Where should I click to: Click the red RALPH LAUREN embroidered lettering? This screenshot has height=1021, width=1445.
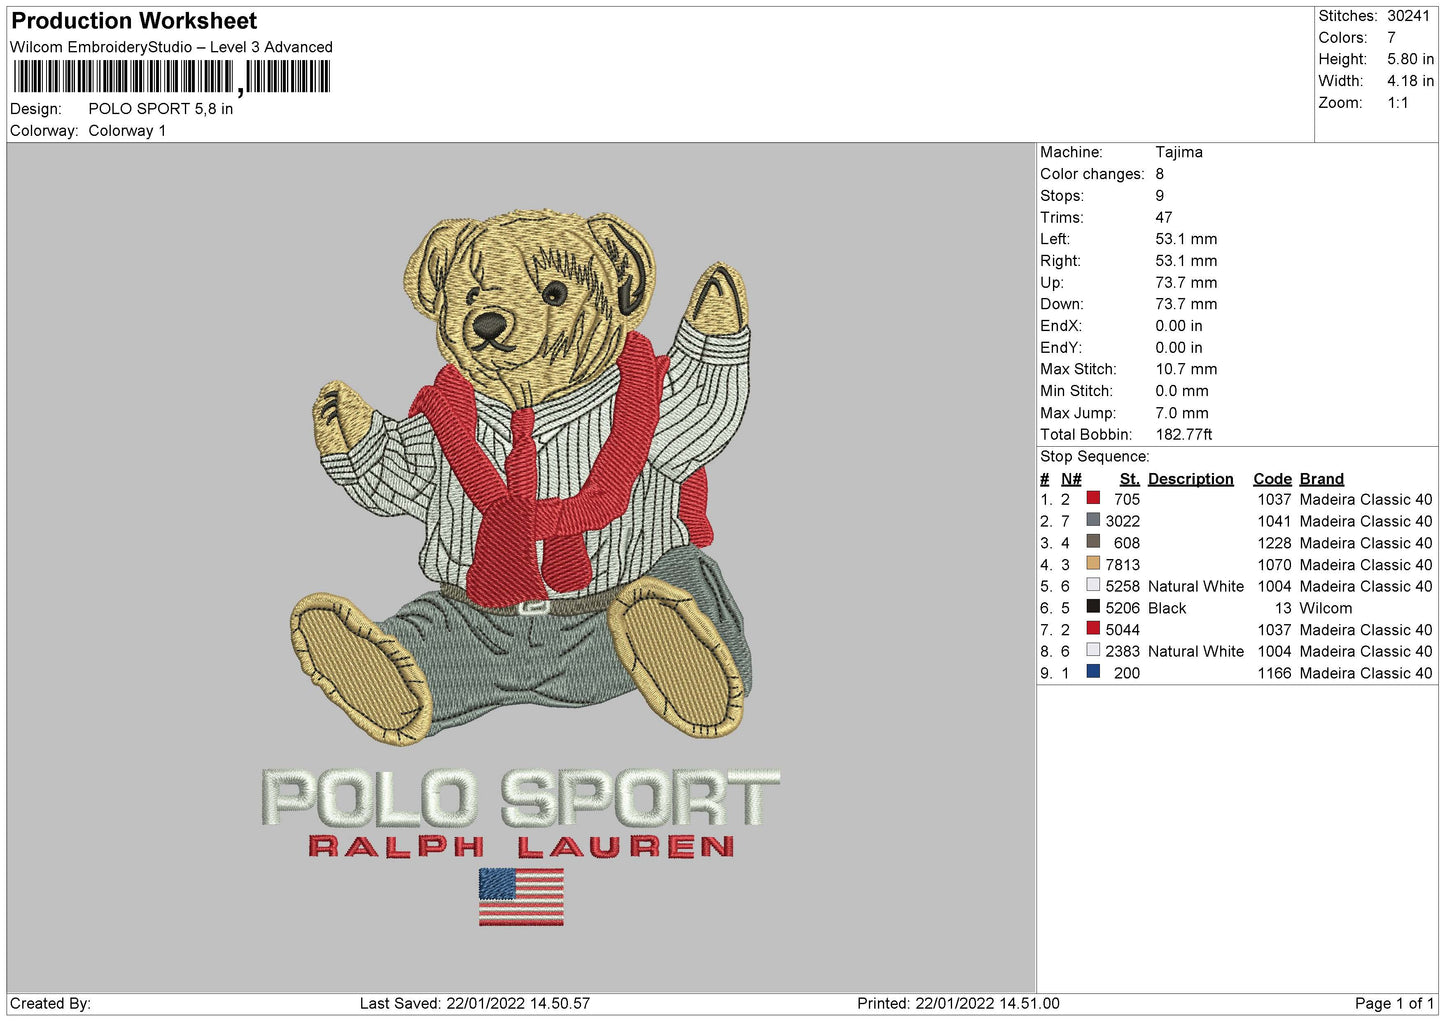click(521, 847)
